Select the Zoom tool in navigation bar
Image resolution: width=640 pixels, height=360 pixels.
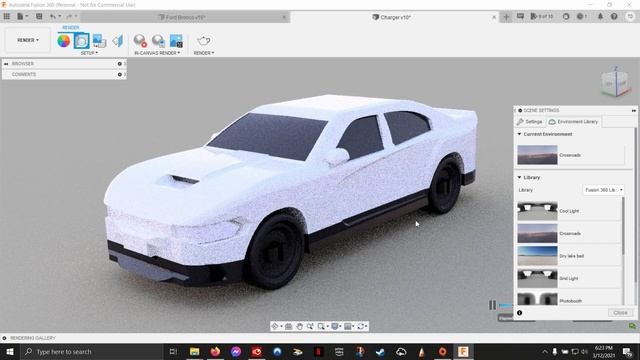tap(310, 326)
